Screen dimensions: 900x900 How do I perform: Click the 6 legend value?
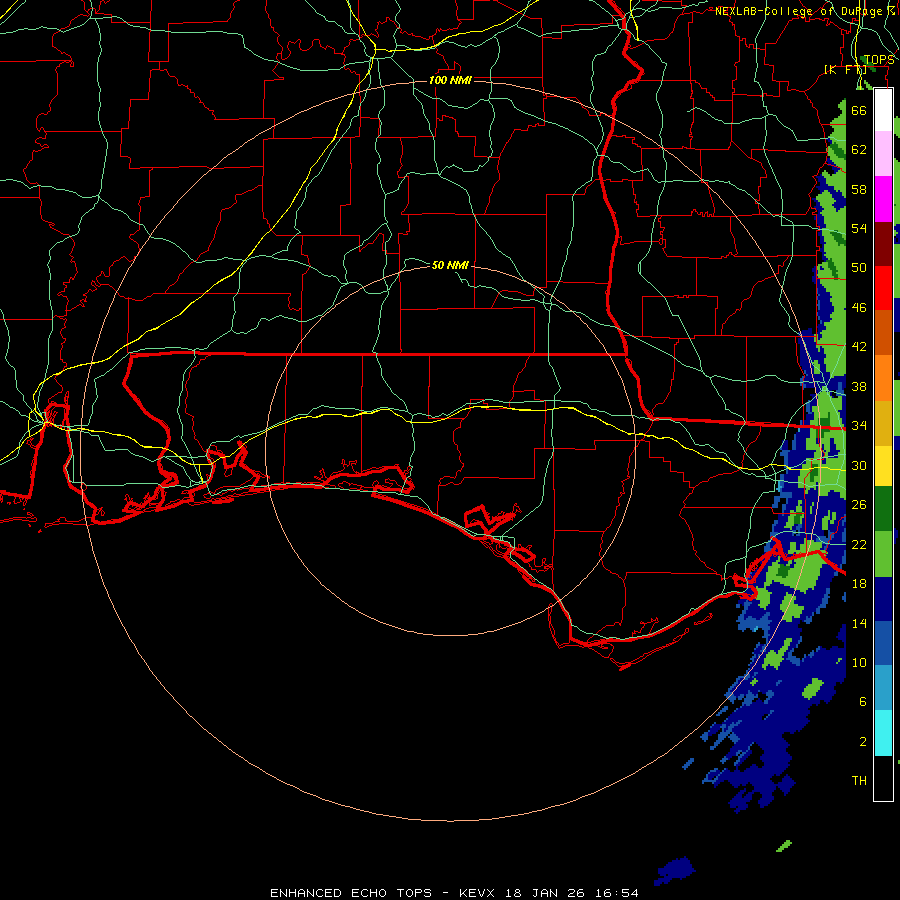pos(863,702)
